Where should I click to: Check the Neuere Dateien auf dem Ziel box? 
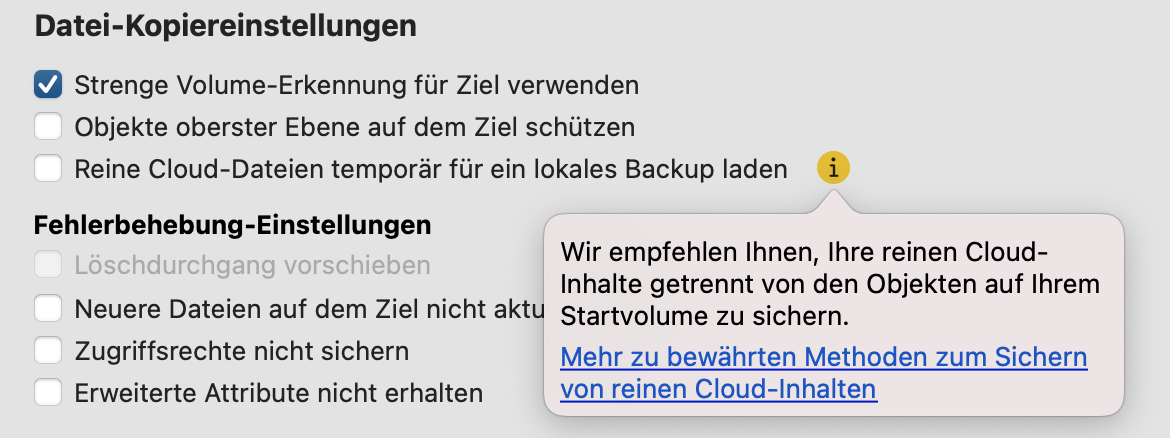coord(48,309)
